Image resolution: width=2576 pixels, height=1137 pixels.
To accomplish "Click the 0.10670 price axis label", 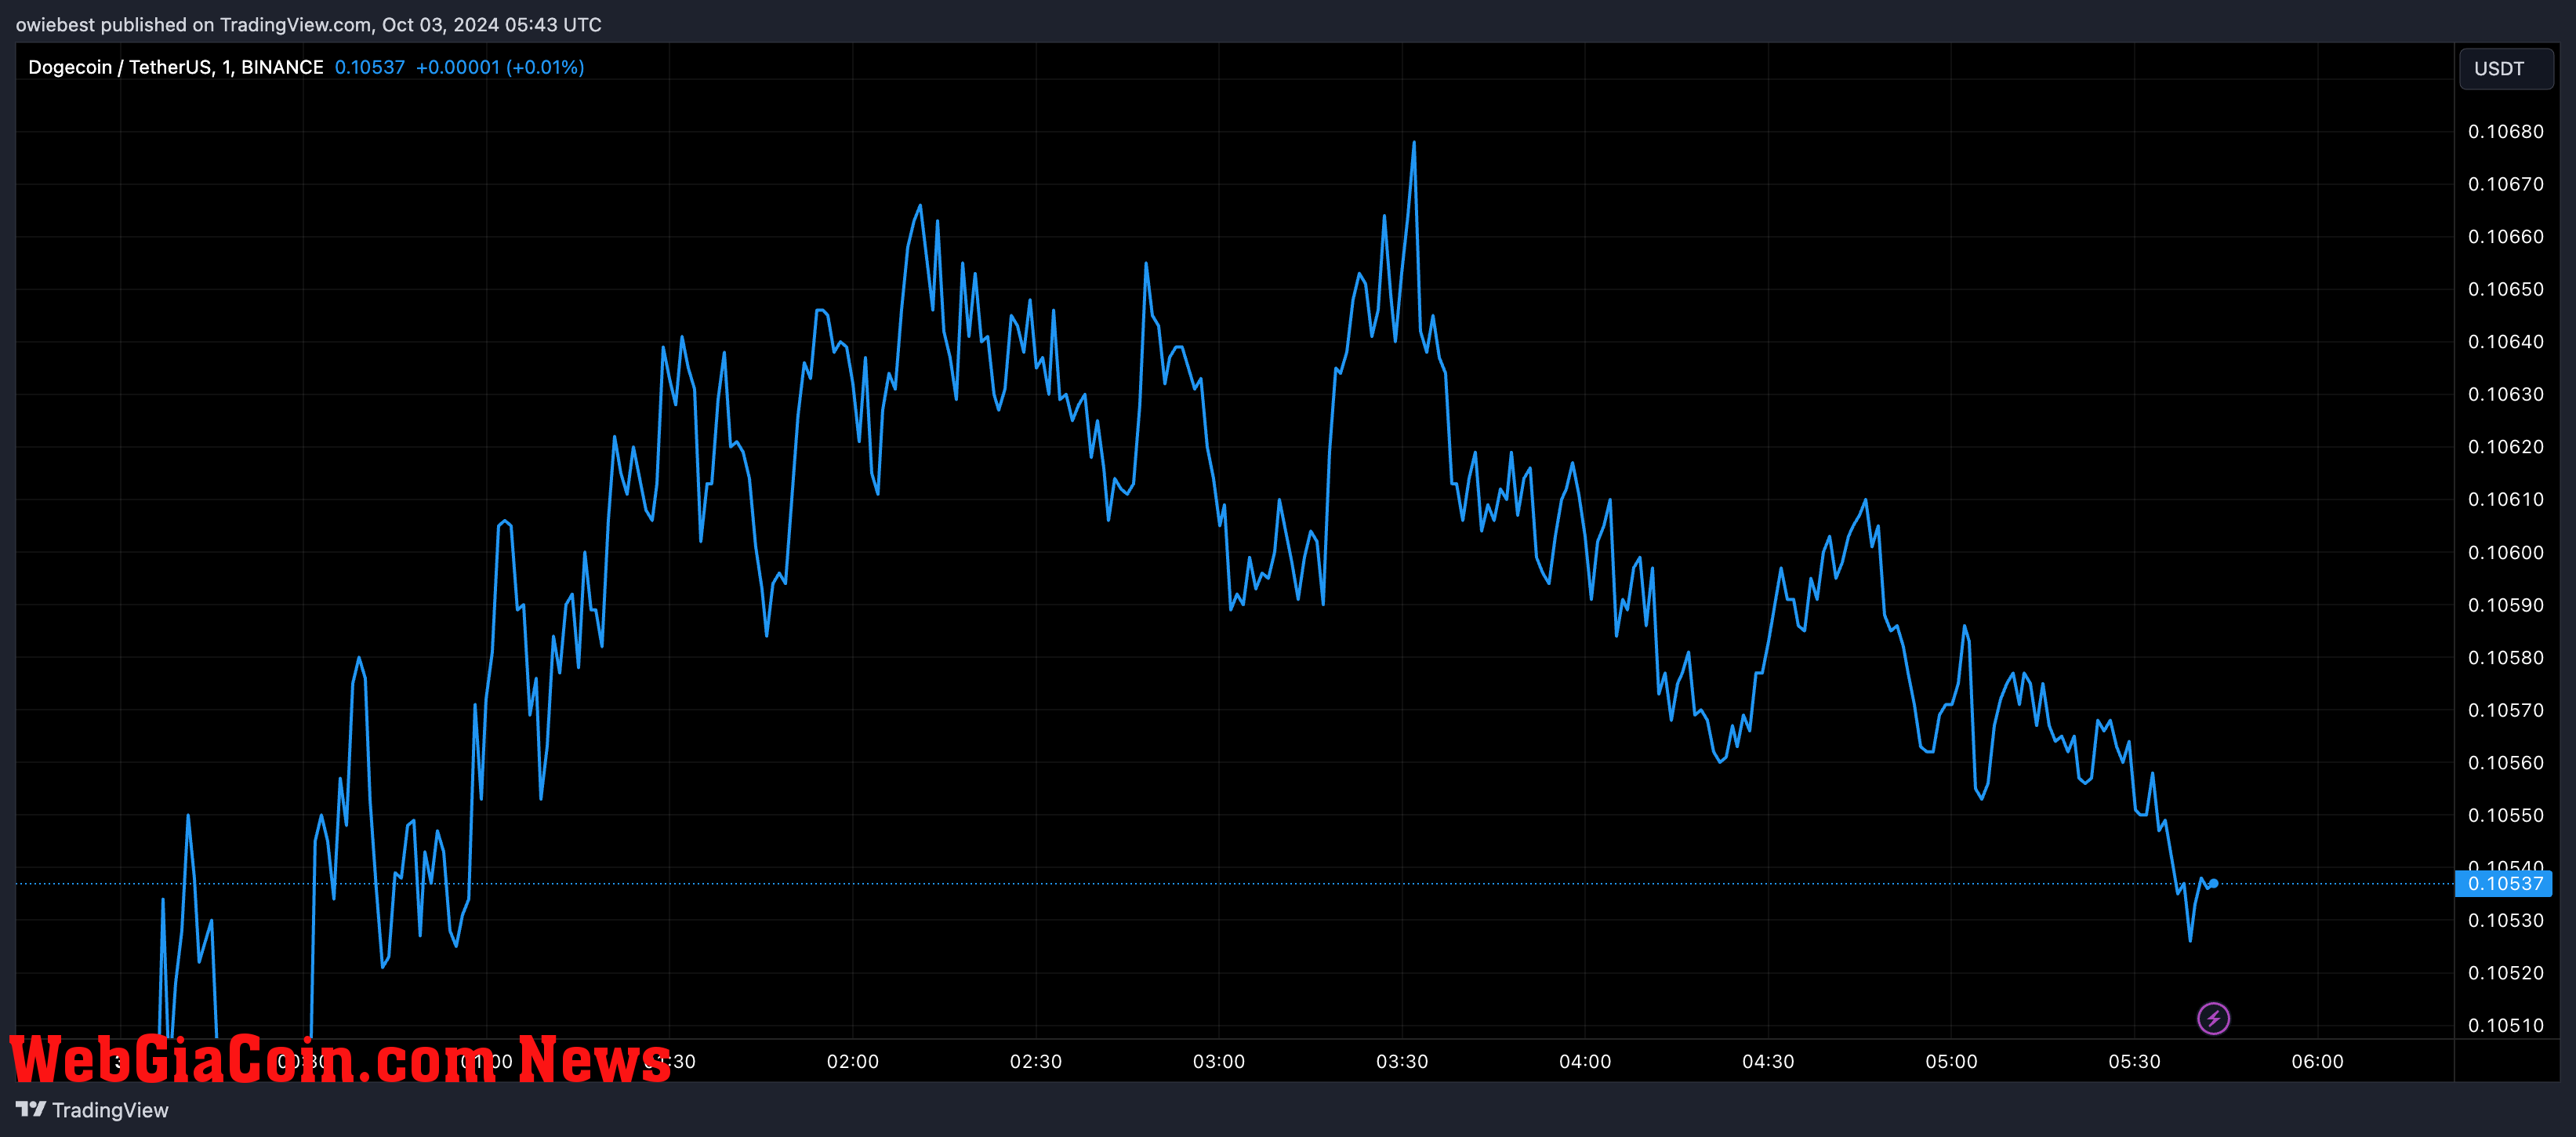I will coord(2505,184).
